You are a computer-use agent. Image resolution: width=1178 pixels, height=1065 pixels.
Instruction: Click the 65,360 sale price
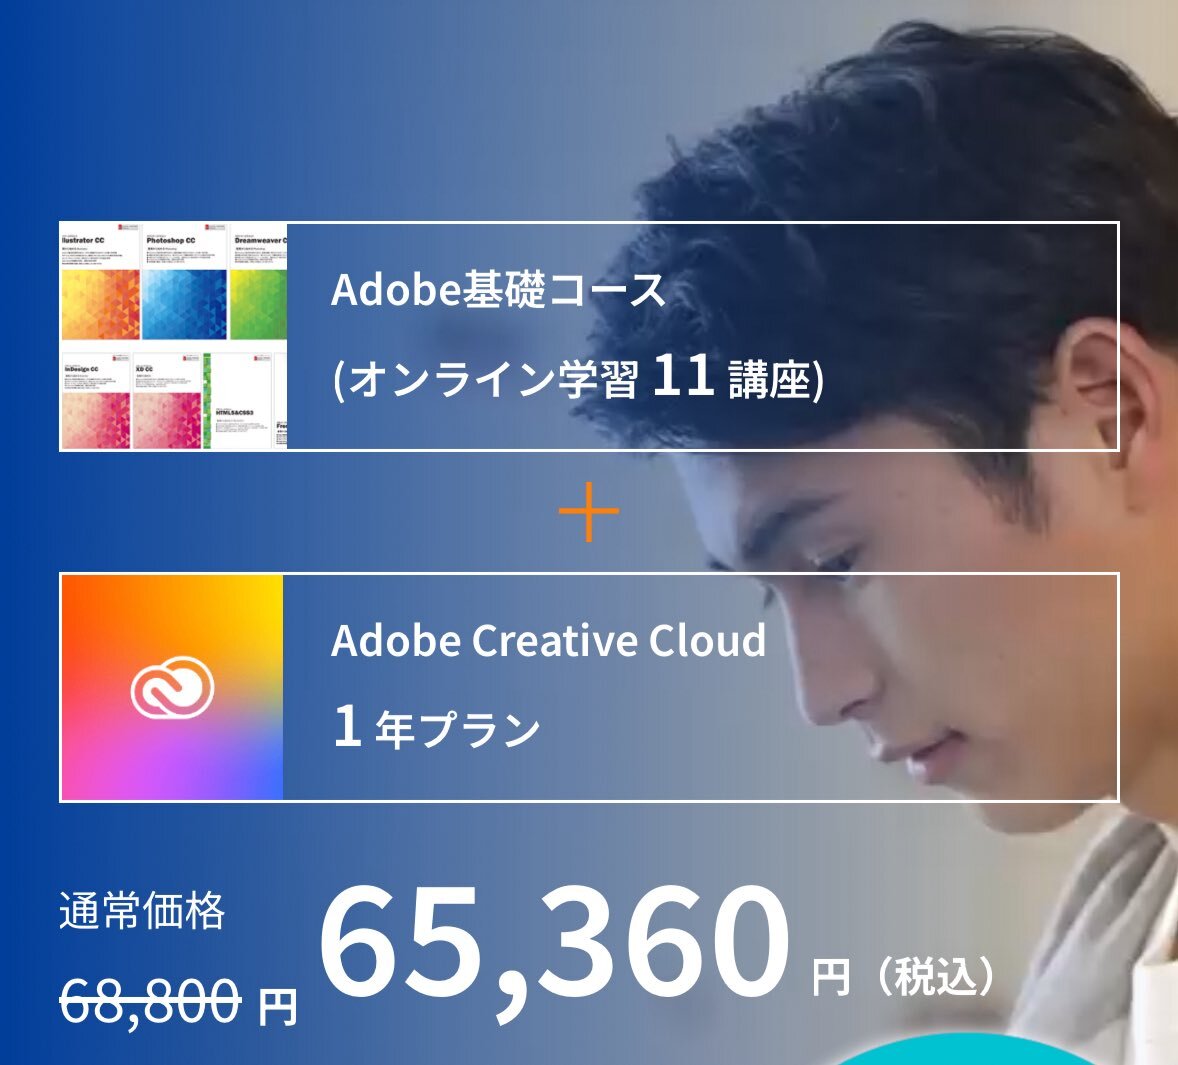pyautogui.click(x=554, y=948)
